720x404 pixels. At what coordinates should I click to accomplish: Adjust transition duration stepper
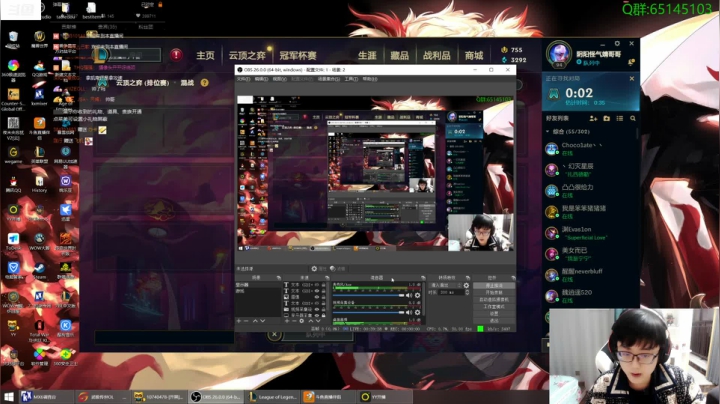(467, 292)
